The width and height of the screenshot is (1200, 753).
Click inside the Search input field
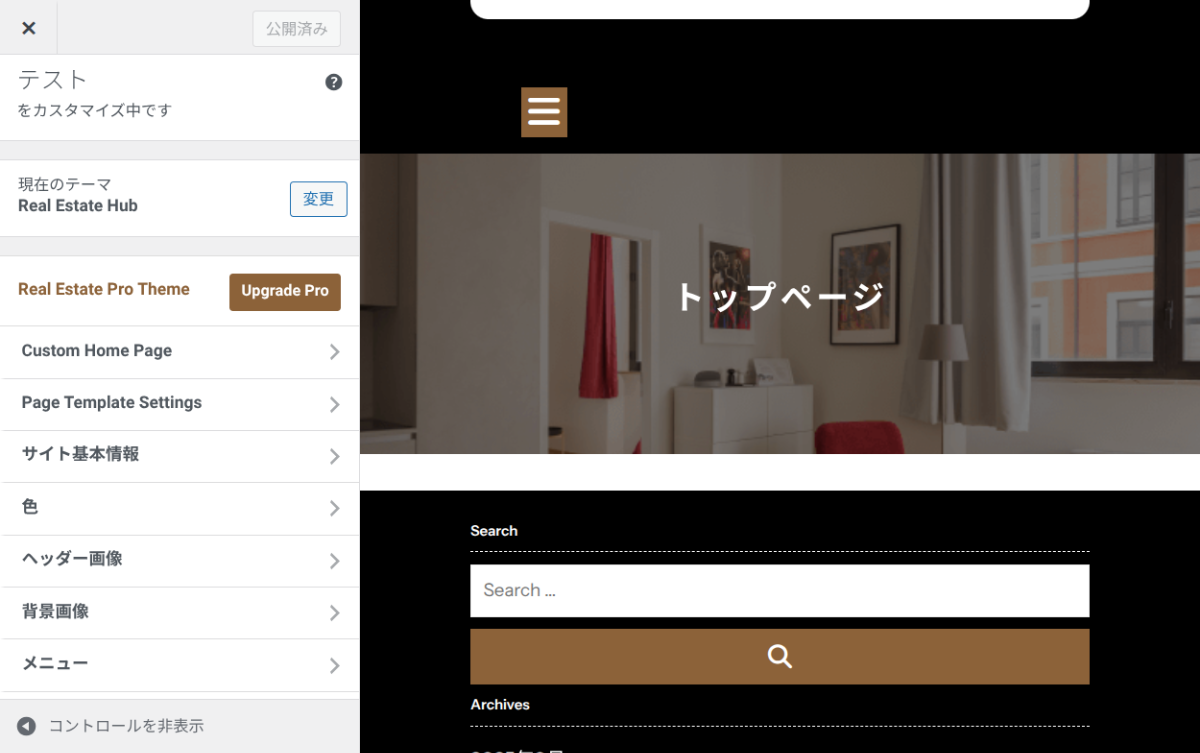click(x=779, y=590)
